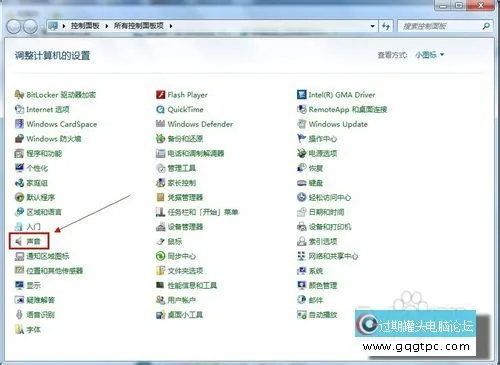The image size is (500, 365).
Task: Click the 自动播放 autoplay icon
Action: click(301, 315)
